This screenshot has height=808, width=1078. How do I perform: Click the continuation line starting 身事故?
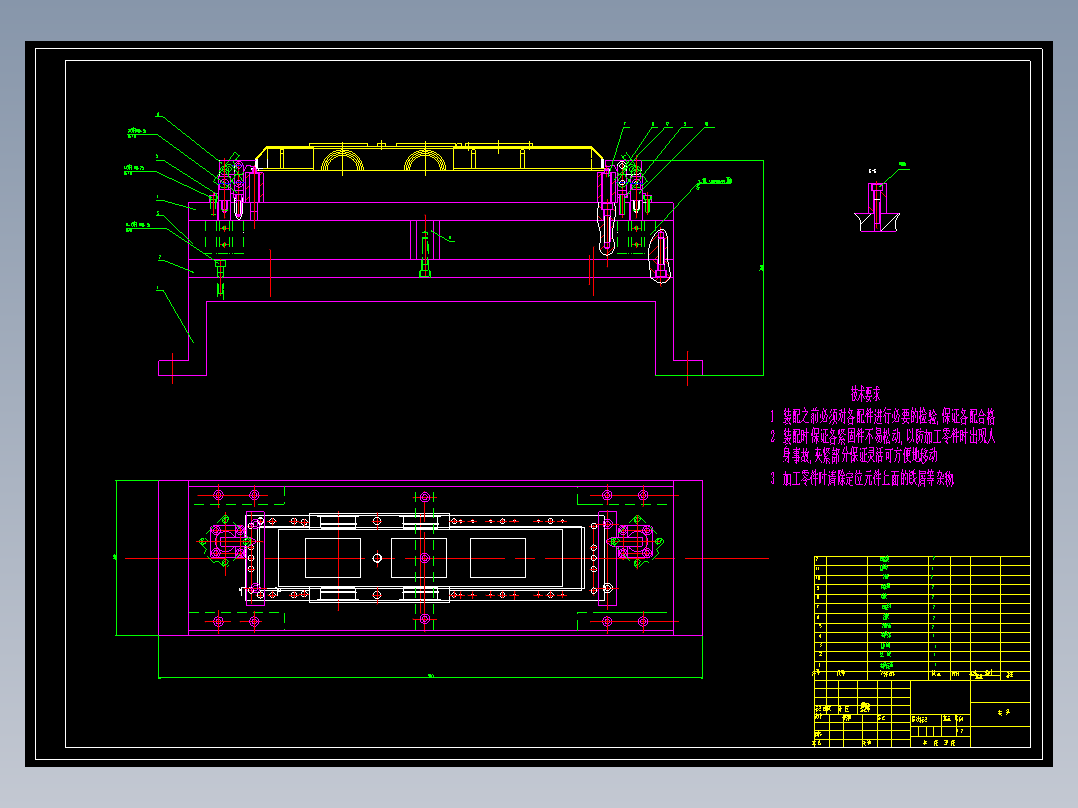pos(860,455)
